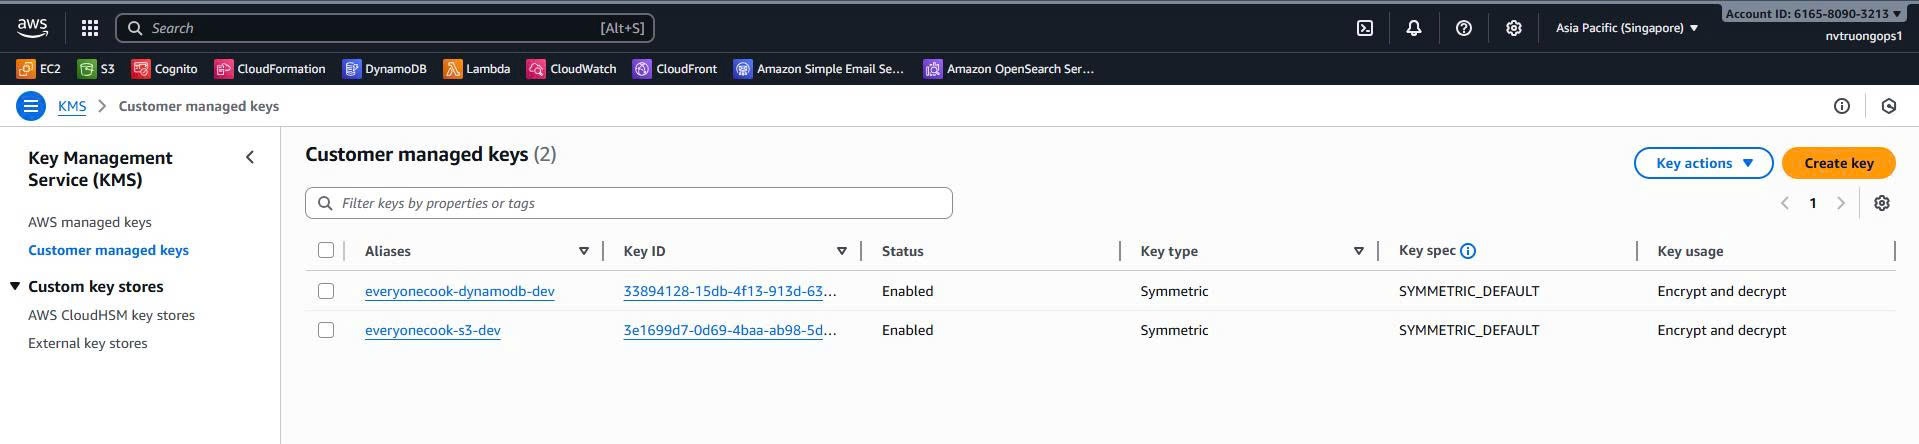Toggle the side navigation hamburger menu
This screenshot has height=444, width=1919.
[31, 106]
